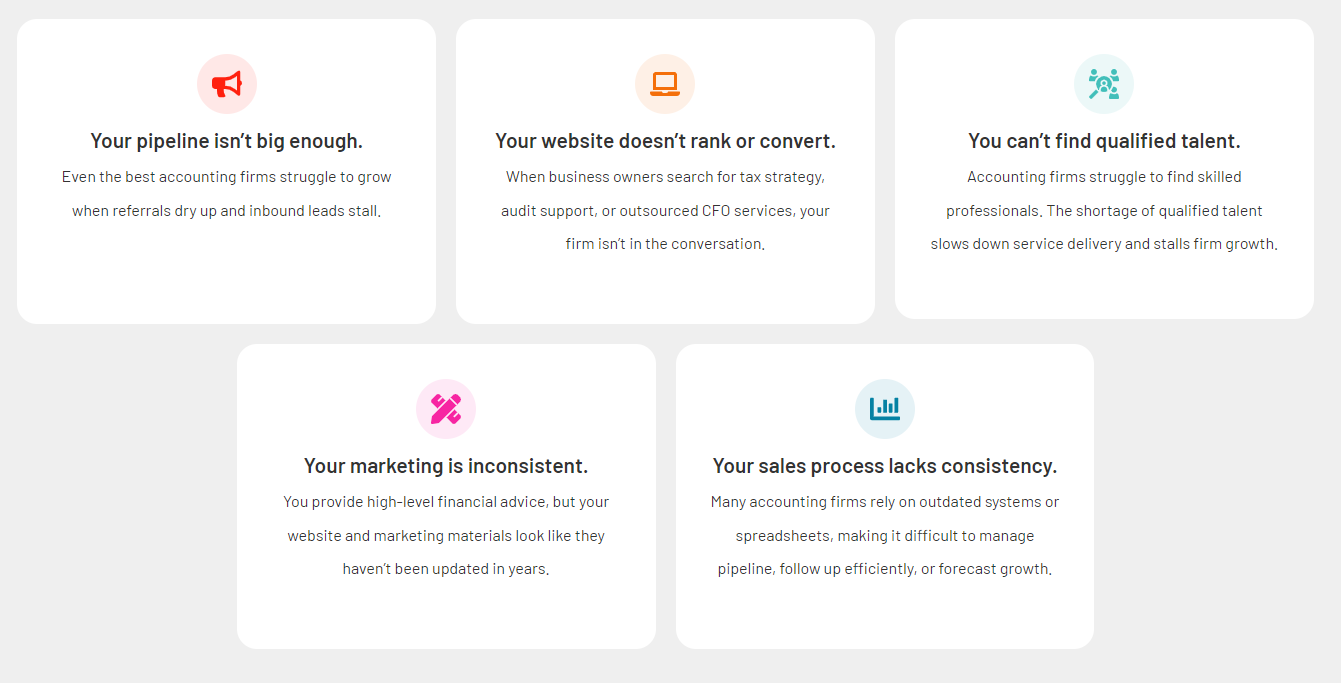Click the teal talent search icon
Viewport: 1341px width, 683px height.
click(1104, 84)
